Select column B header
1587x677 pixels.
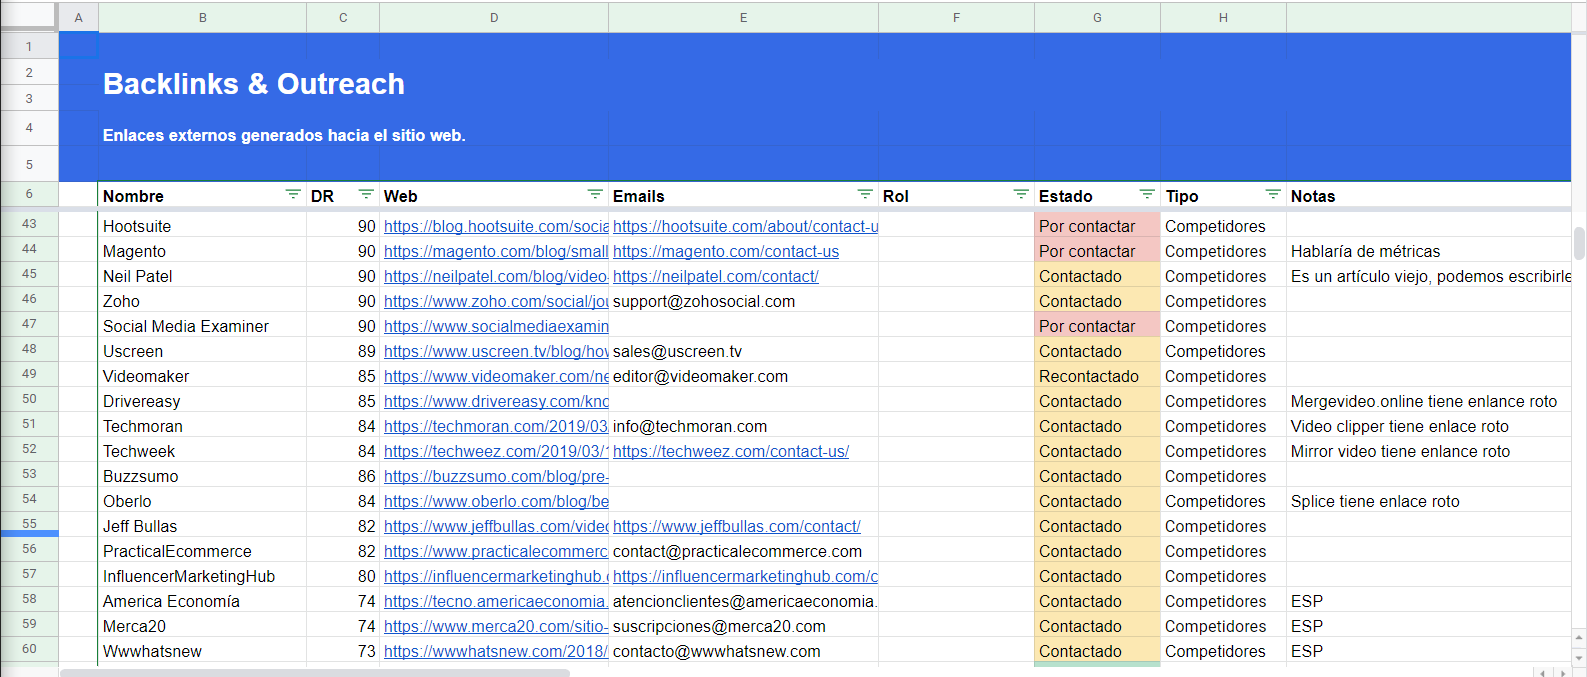[203, 17]
